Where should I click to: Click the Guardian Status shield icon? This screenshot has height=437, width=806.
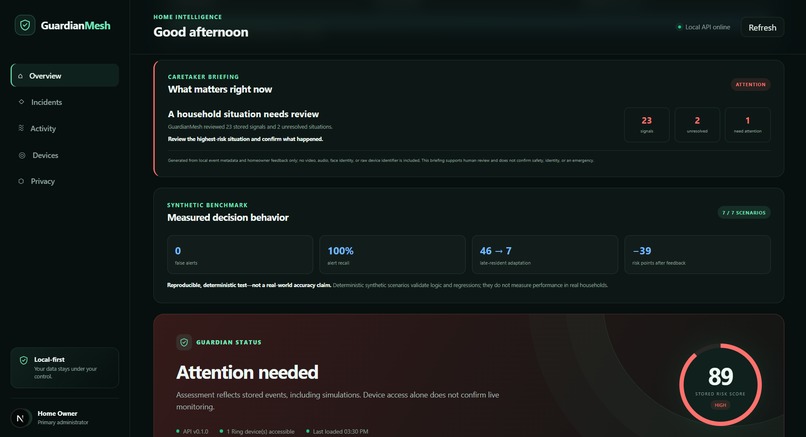tap(184, 342)
